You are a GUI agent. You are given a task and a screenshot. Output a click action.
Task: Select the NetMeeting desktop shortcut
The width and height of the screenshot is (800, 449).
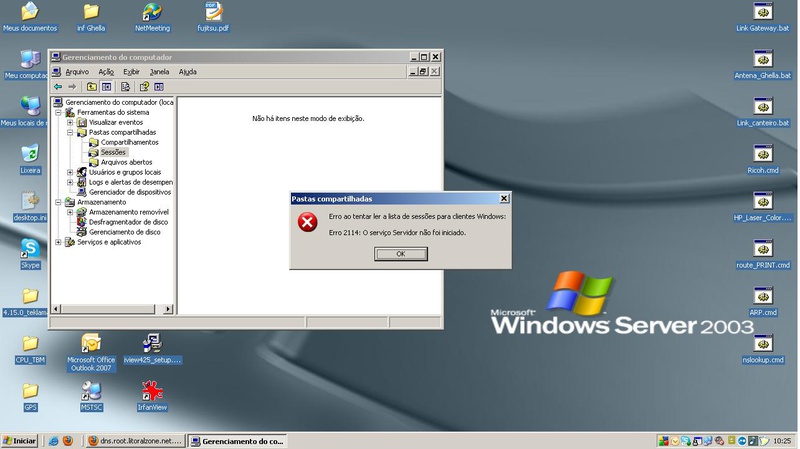[x=152, y=17]
